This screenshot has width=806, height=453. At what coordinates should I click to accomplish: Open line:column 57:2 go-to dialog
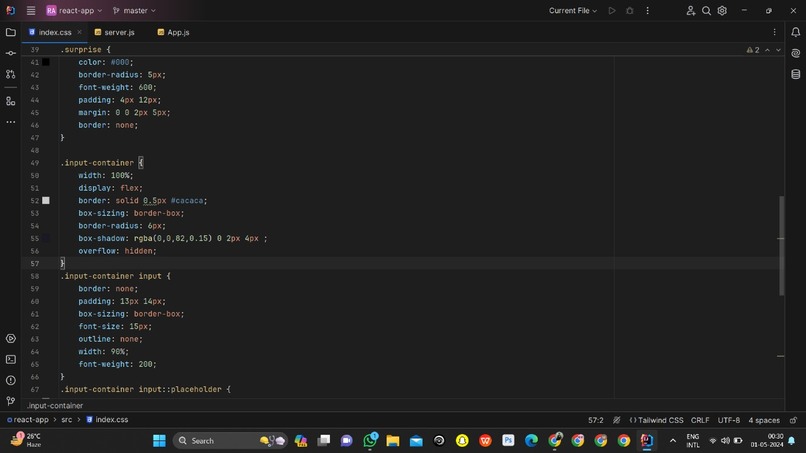596,420
